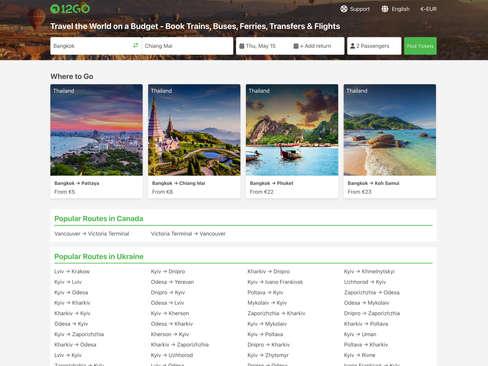Screen dimensions: 488x366
Task: Open the 2 Passengers selector
Action: 374,46
